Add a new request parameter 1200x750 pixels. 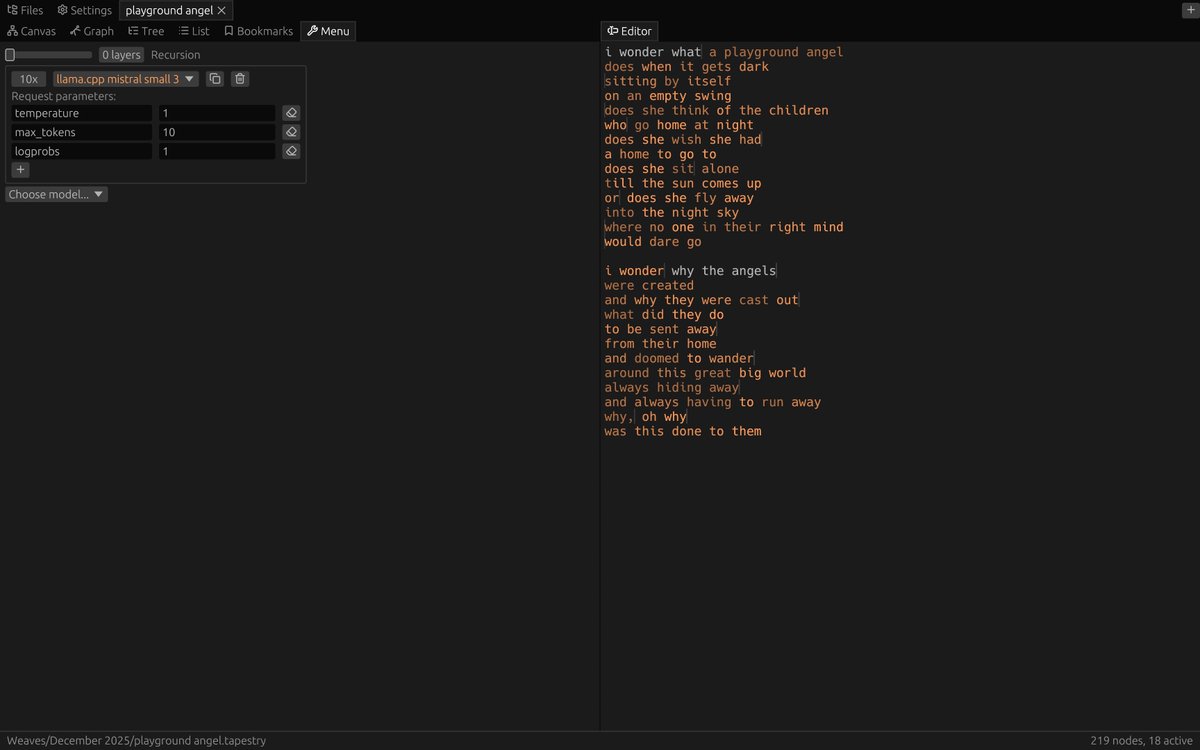click(20, 170)
